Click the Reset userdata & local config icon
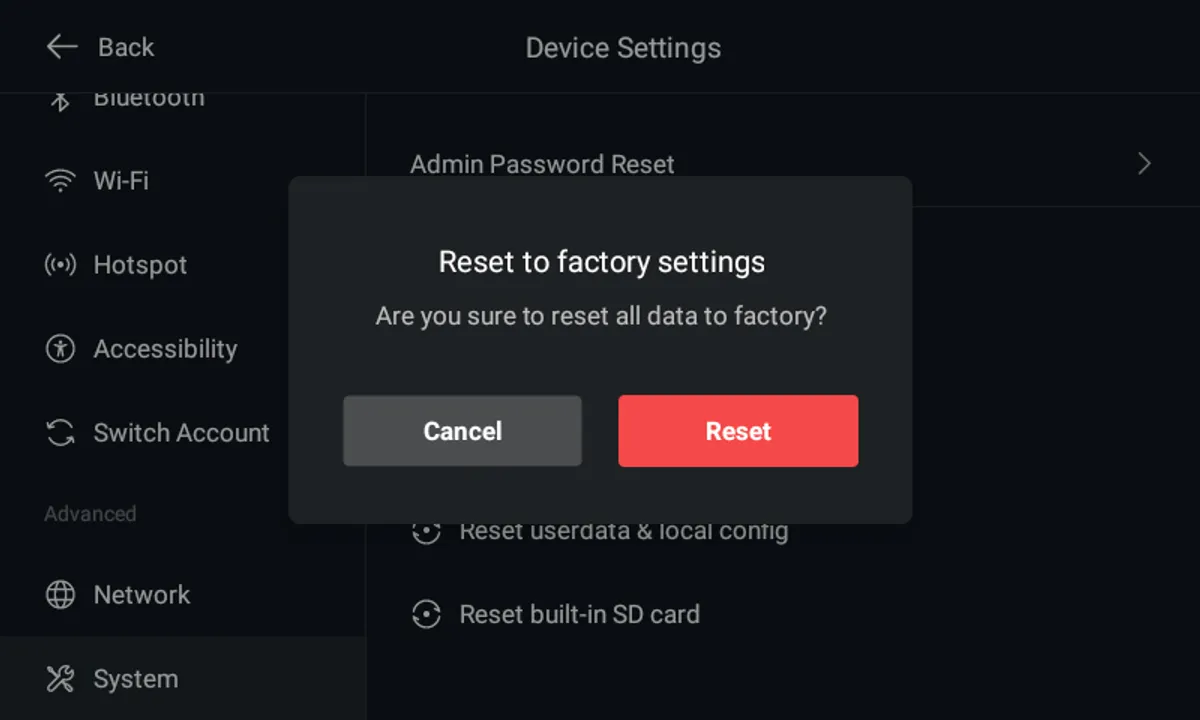Viewport: 1200px width, 720px height. click(427, 532)
